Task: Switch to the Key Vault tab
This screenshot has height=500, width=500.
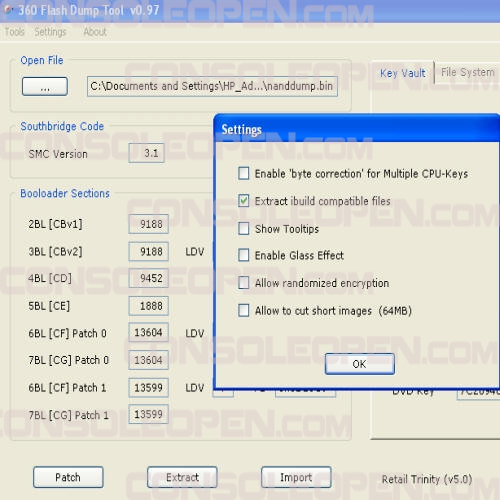Action: [x=402, y=73]
